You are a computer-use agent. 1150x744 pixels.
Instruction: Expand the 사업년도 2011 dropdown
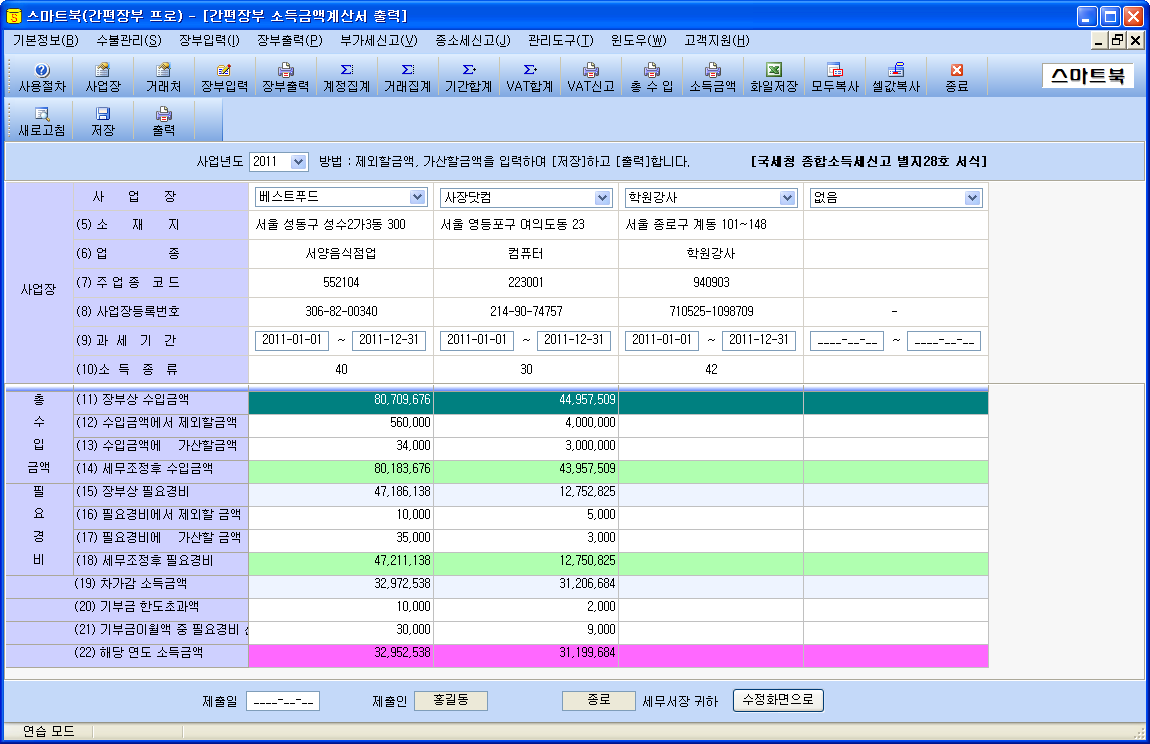click(x=299, y=161)
